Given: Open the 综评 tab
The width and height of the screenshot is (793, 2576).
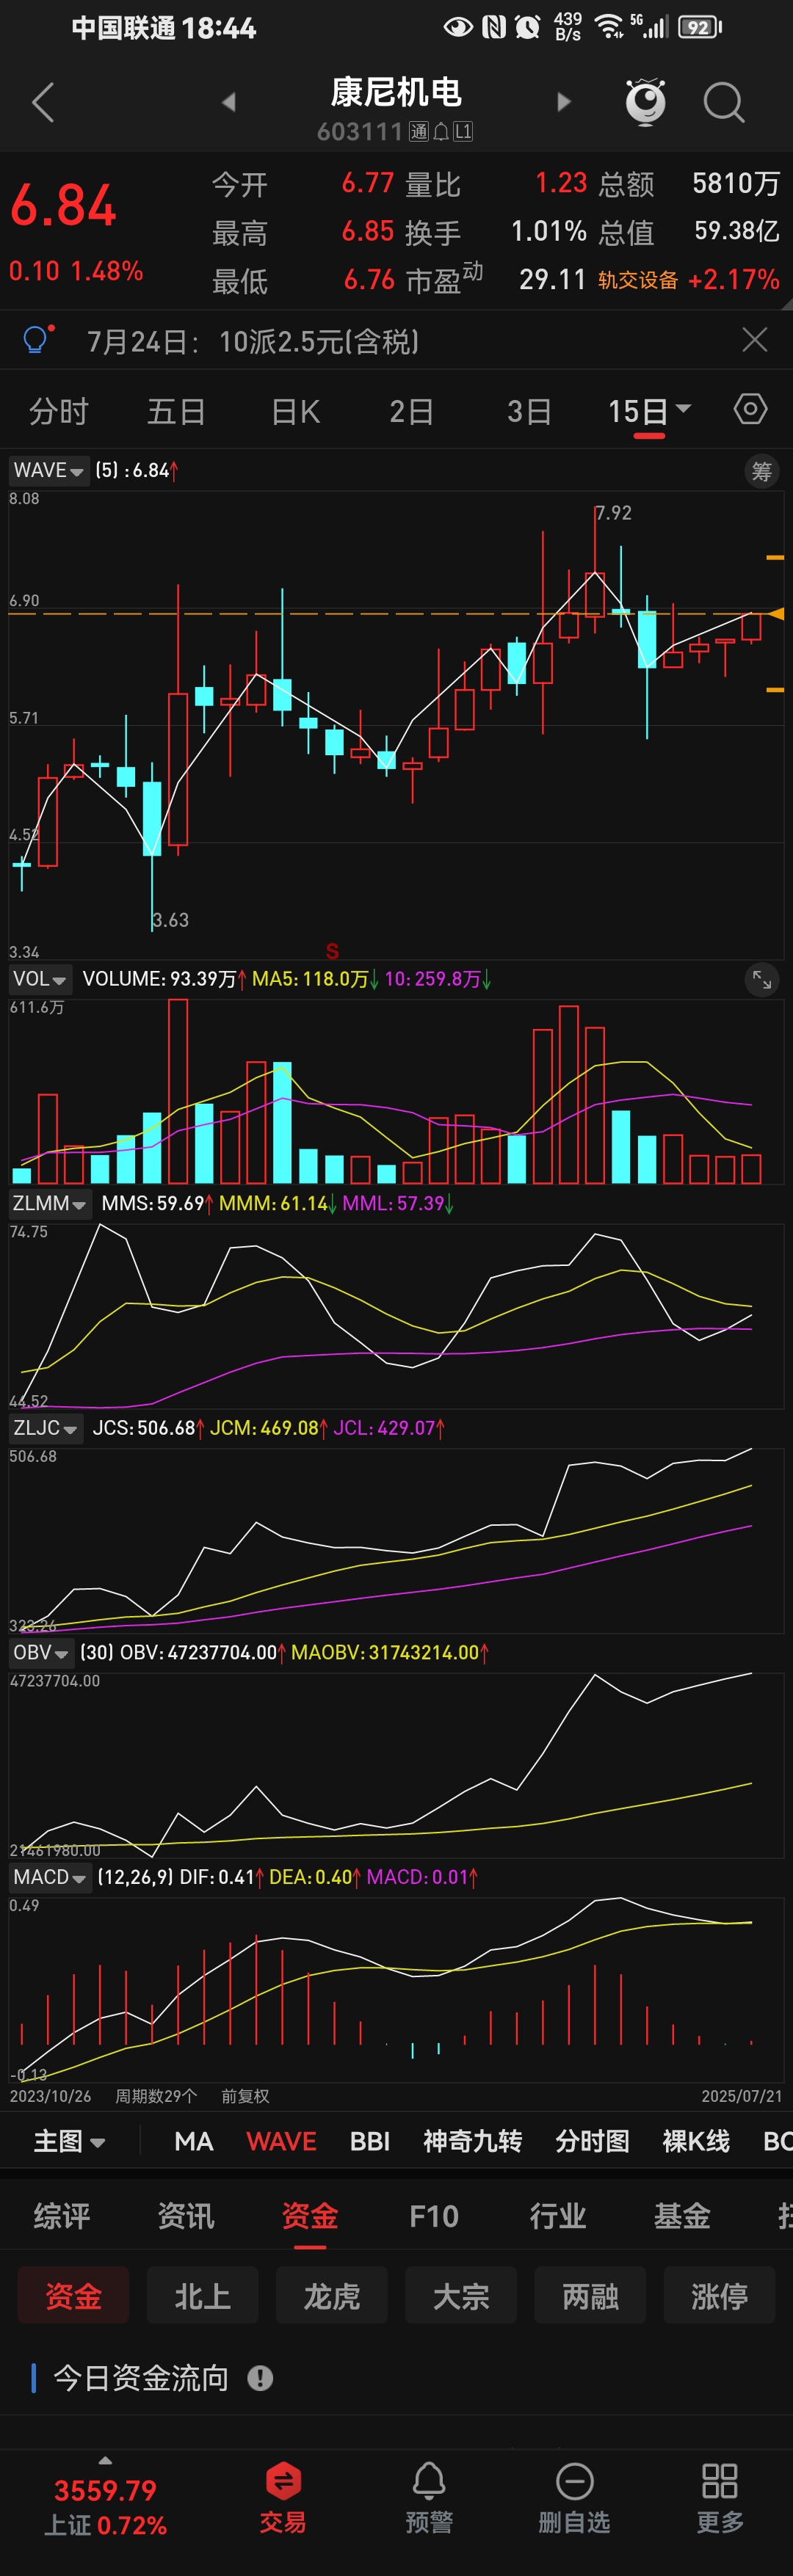Looking at the screenshot, I should point(62,2216).
